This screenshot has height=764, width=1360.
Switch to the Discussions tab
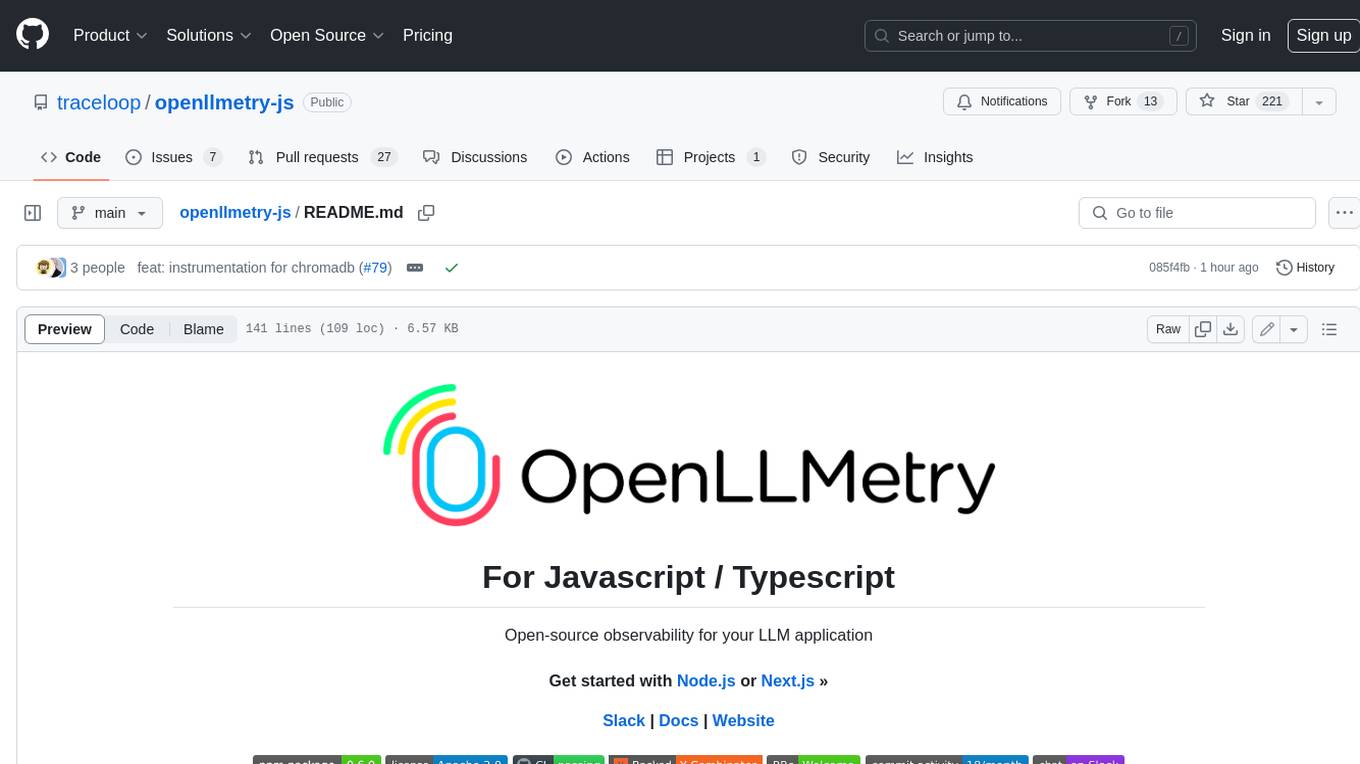click(475, 157)
